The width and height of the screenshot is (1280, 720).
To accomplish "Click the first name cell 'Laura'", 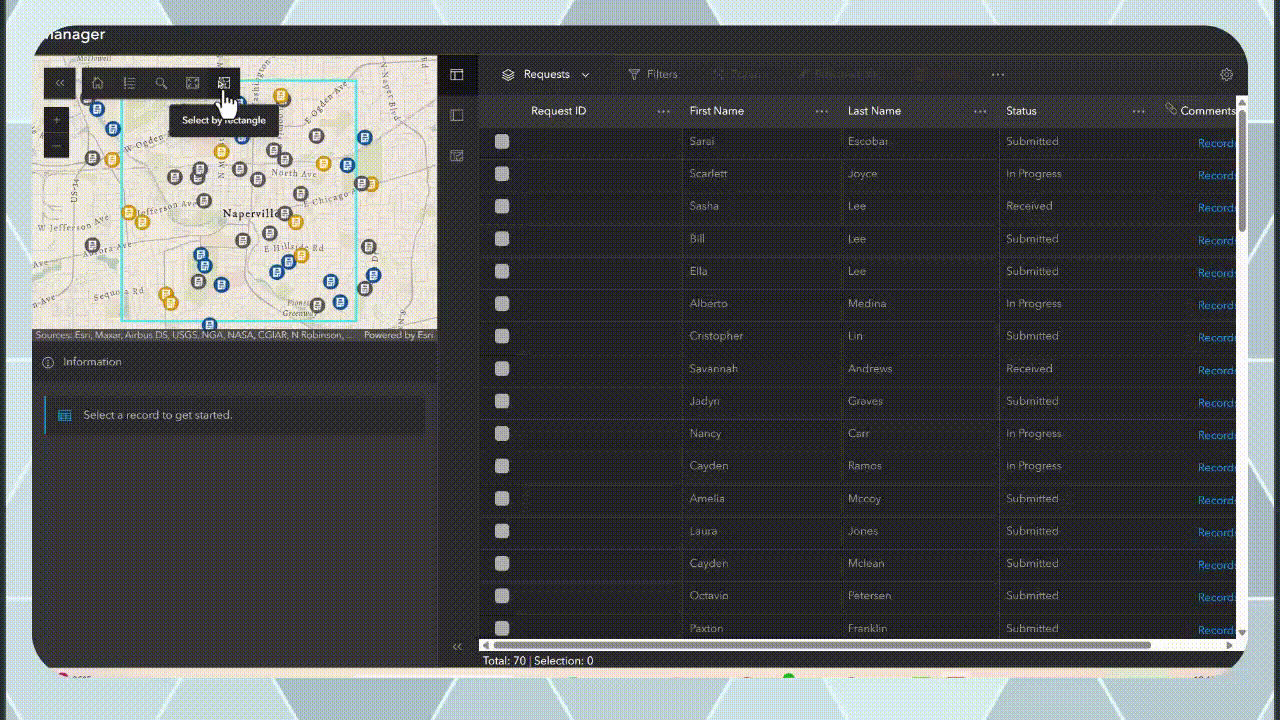I will (703, 531).
